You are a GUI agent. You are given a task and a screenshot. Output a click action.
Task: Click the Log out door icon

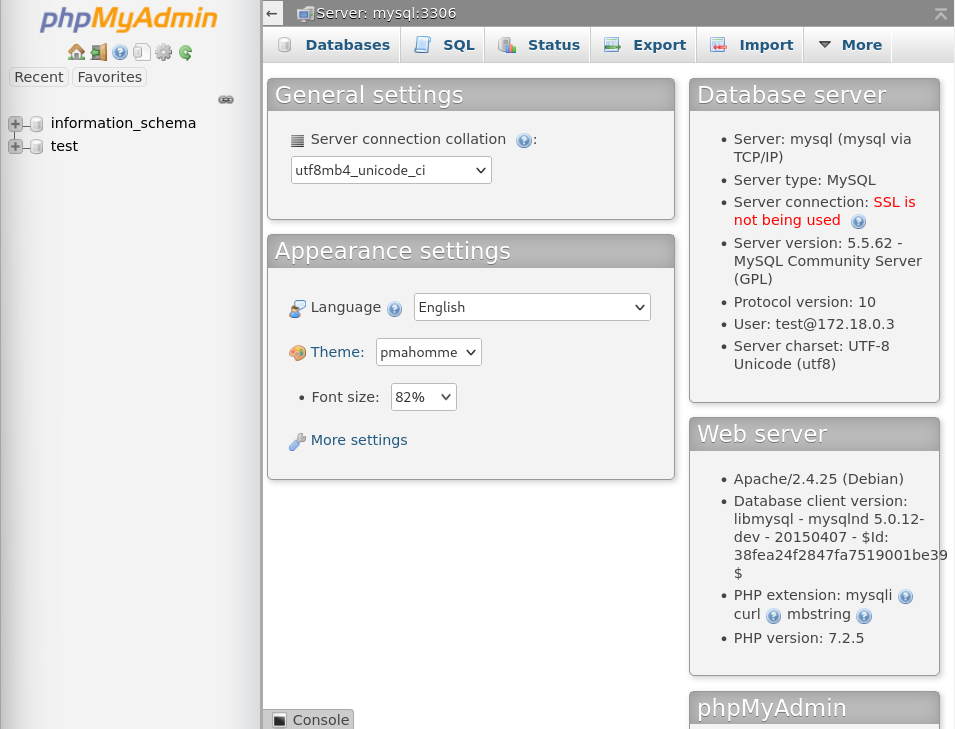pos(99,52)
